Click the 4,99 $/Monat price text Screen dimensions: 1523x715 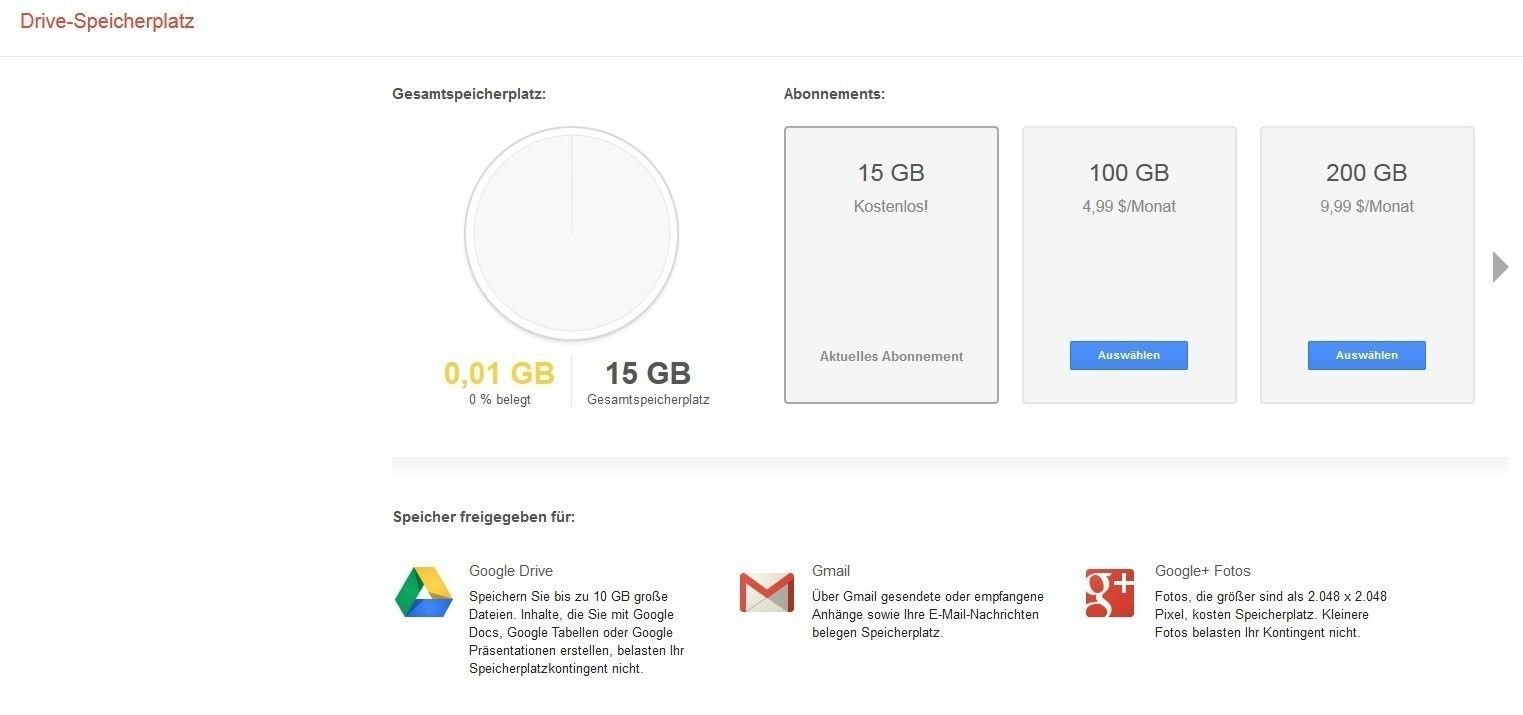1129,207
